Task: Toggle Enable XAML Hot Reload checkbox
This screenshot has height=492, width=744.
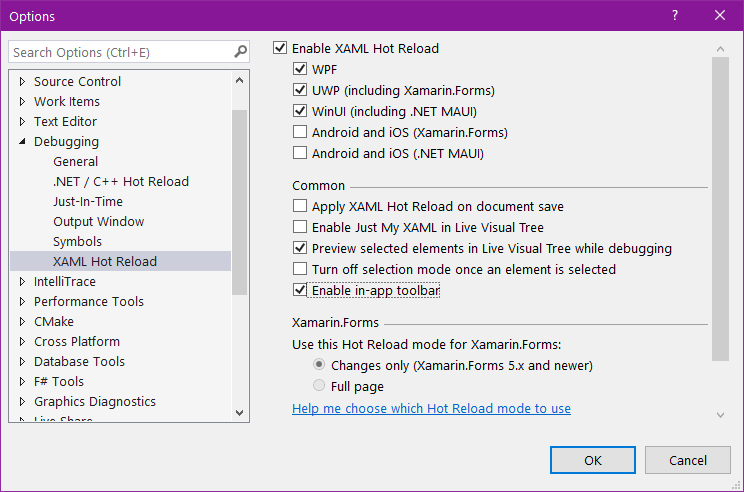Action: pos(280,48)
